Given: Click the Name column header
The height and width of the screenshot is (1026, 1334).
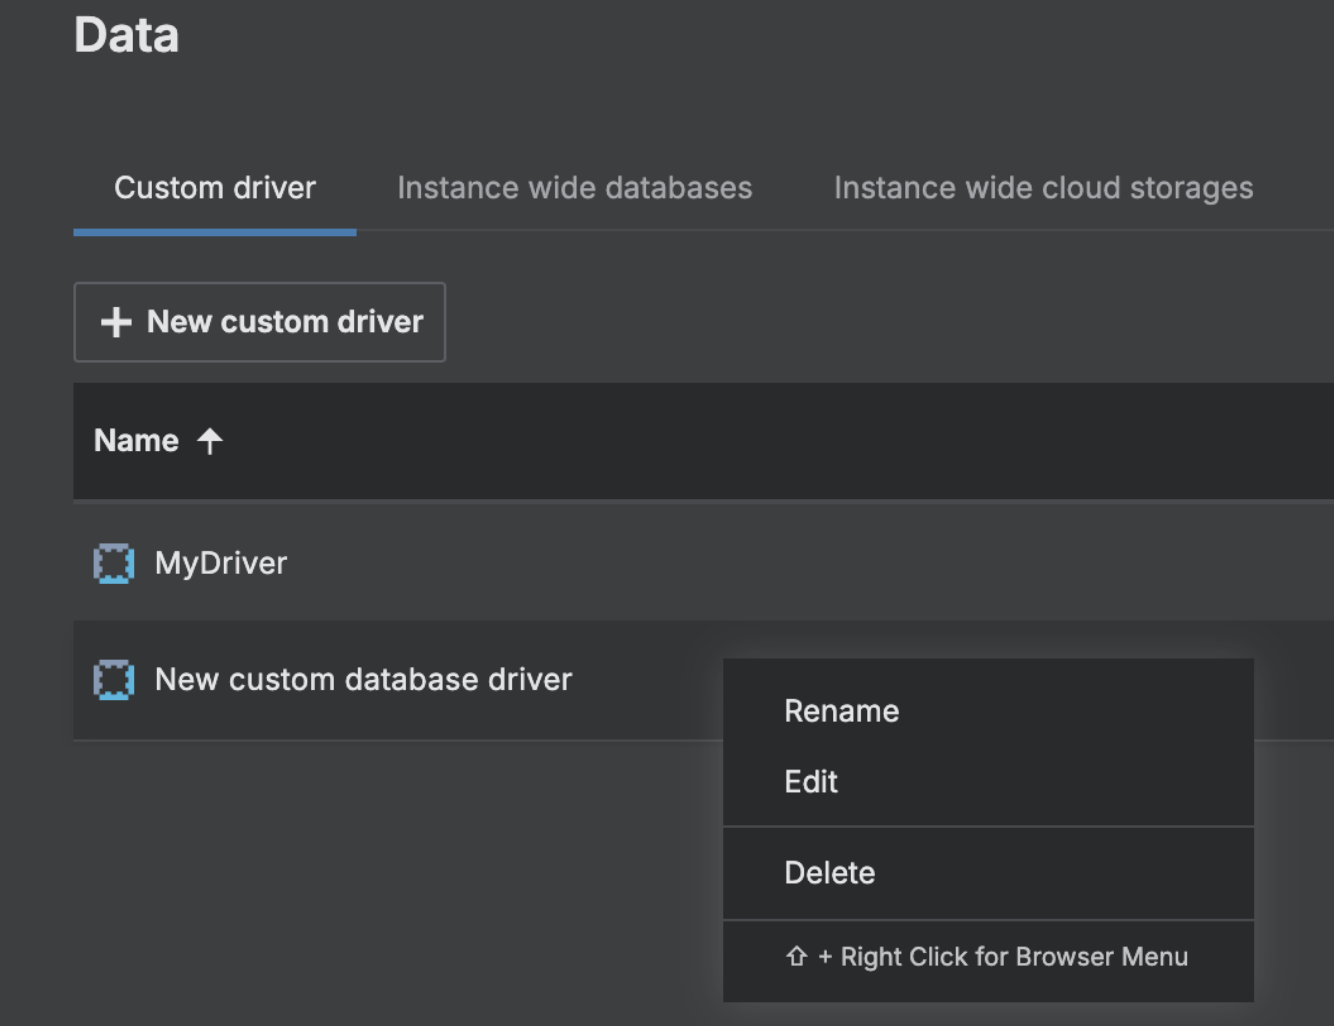Looking at the screenshot, I should click(x=137, y=440).
